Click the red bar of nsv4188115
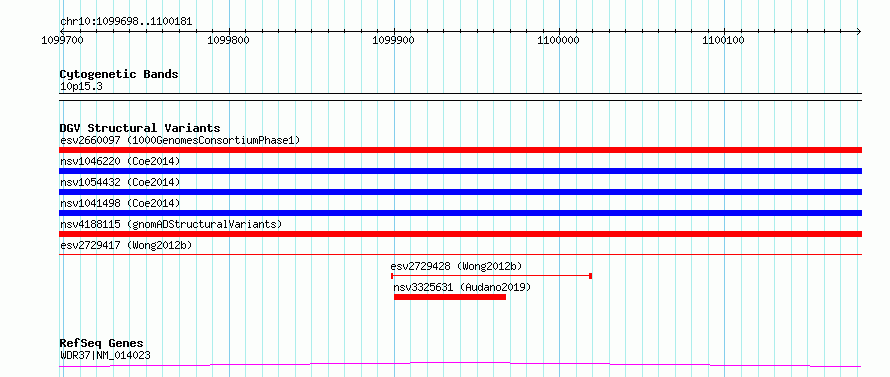This screenshot has height=377, width=890. coord(460,234)
